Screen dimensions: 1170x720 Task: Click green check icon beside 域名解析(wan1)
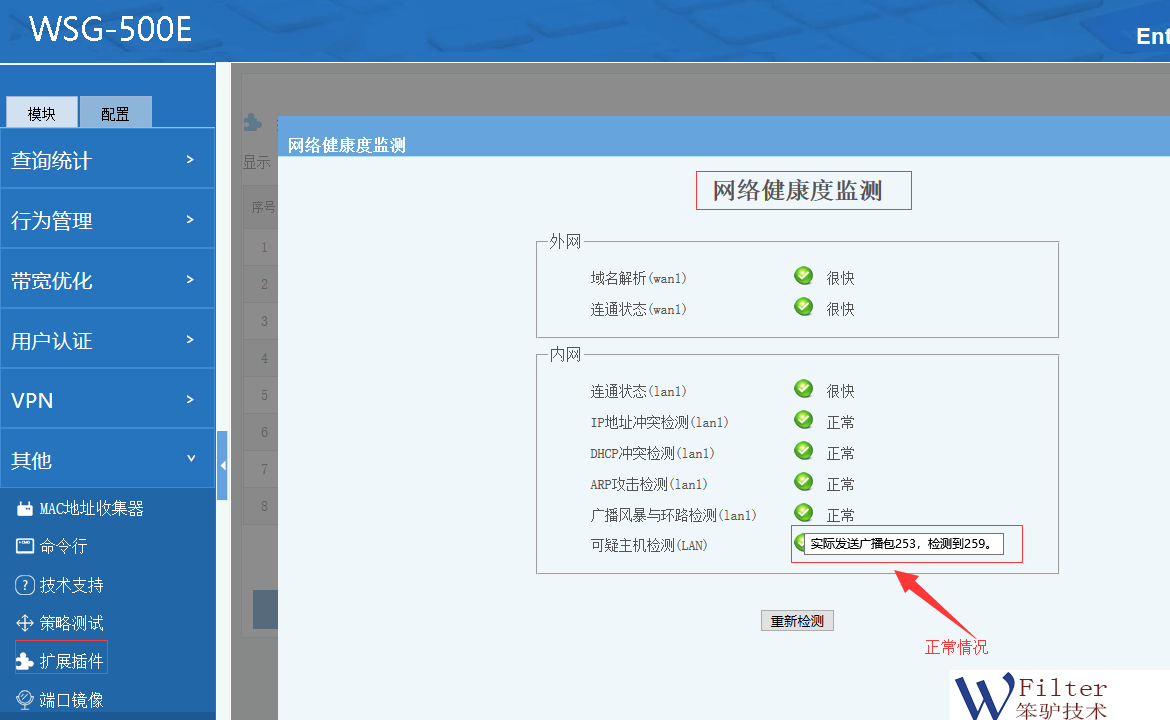(803, 276)
